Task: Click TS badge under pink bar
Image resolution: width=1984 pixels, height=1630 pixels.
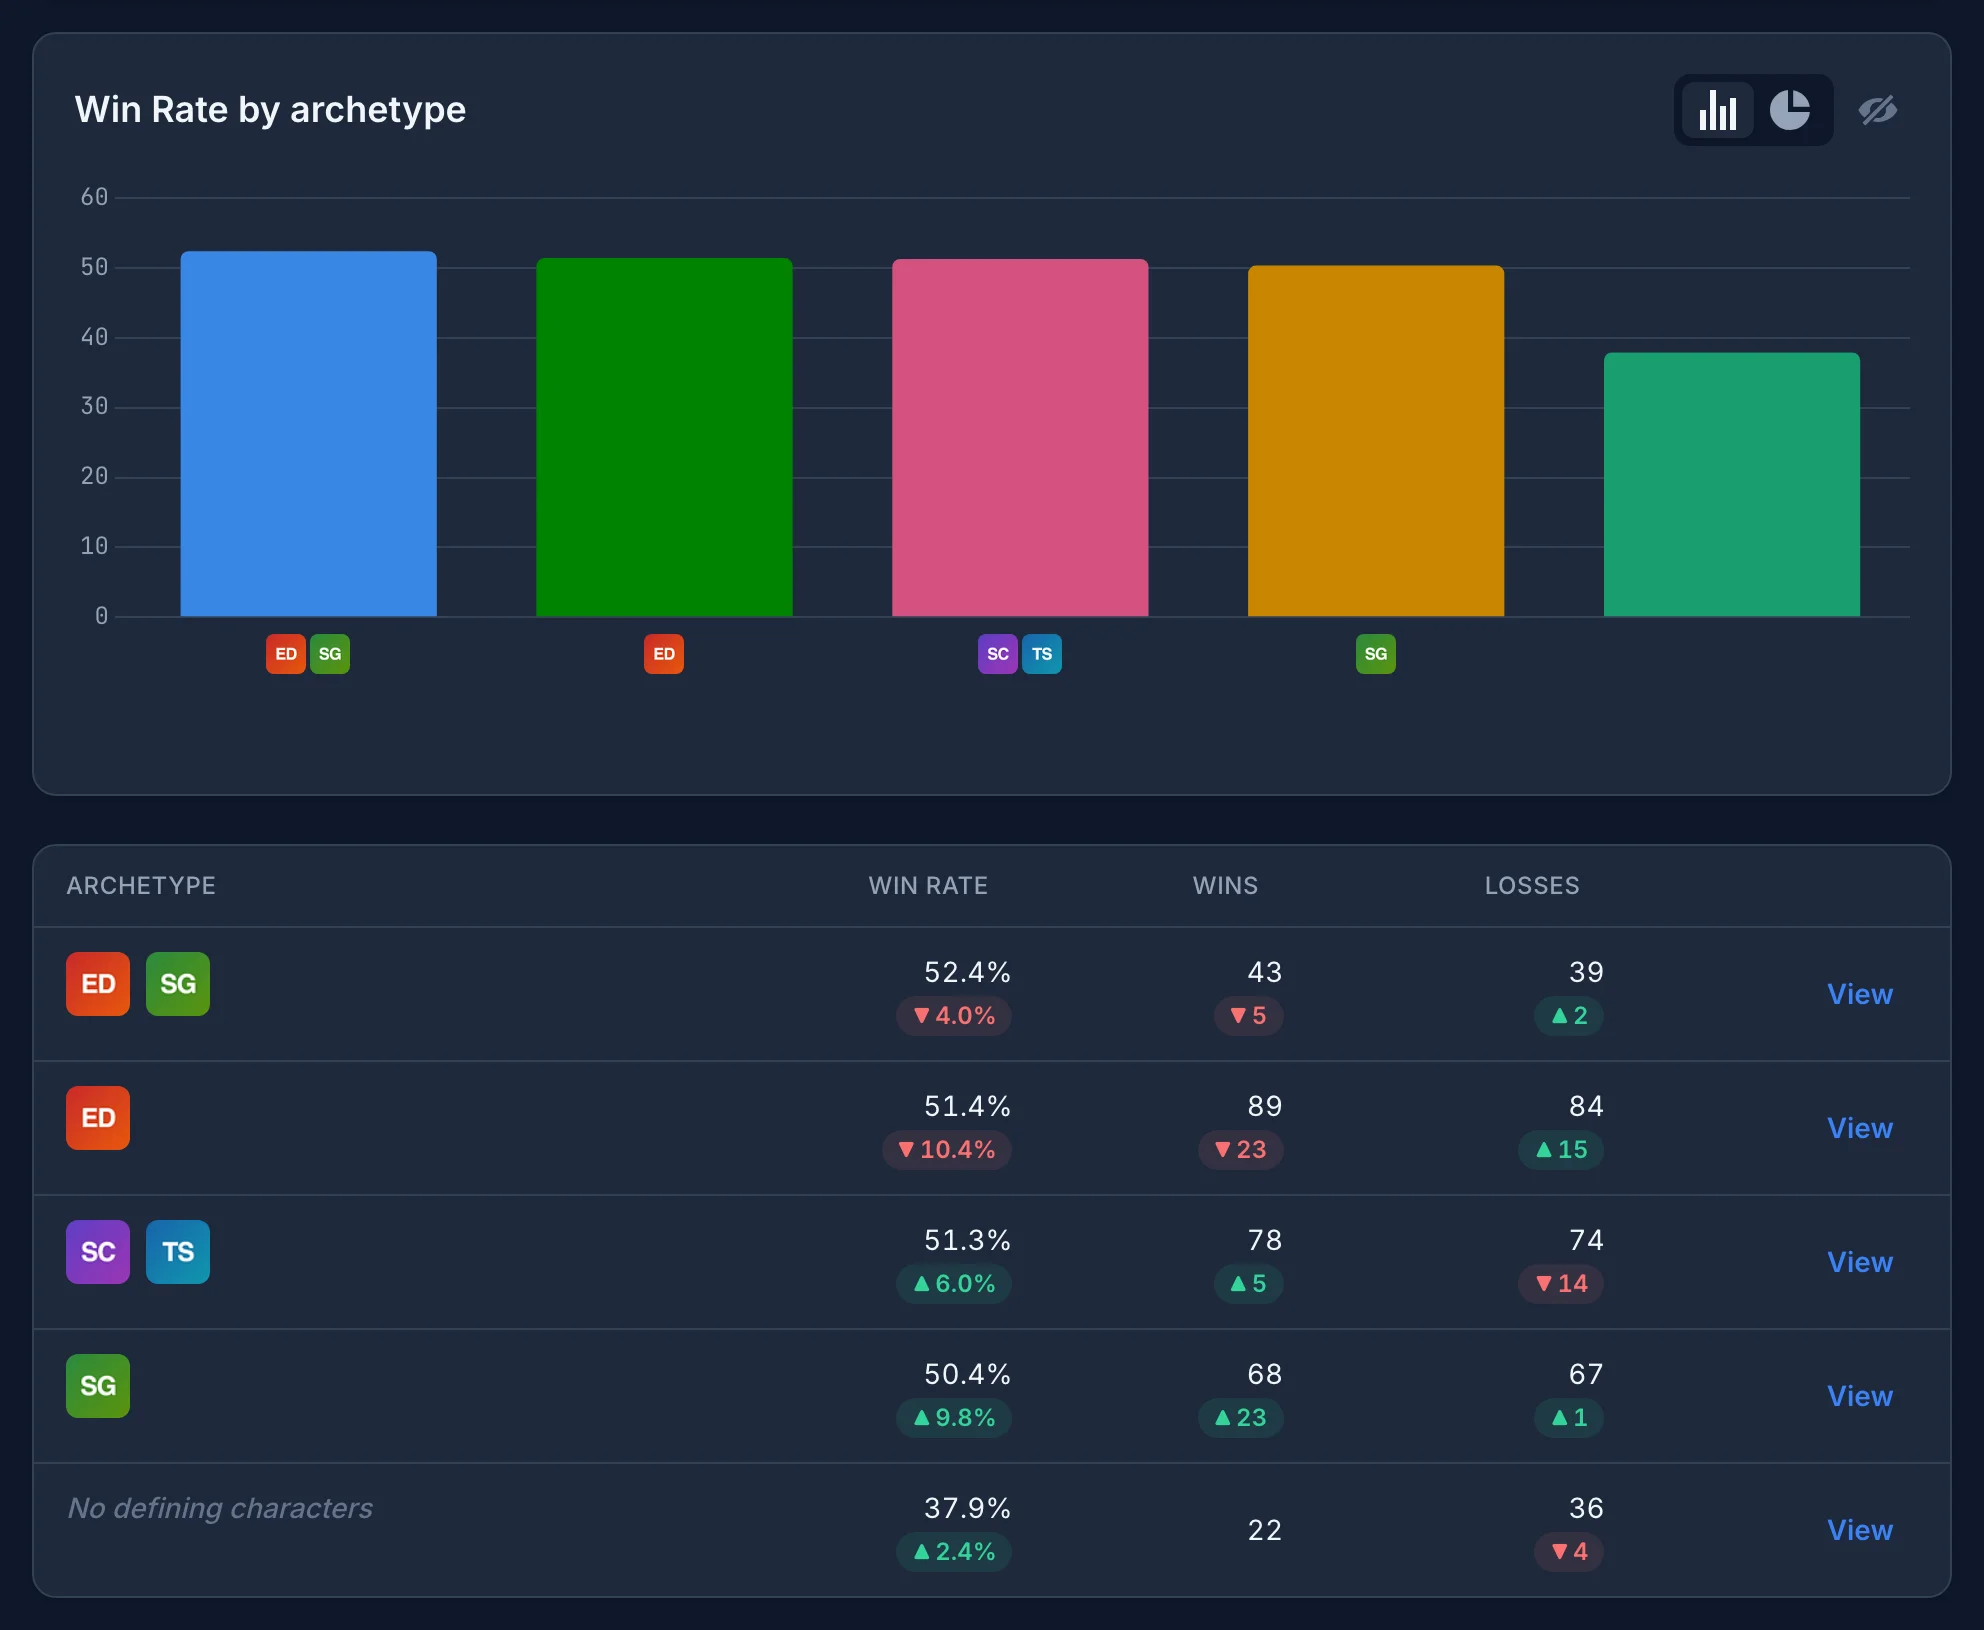Action: (1042, 654)
